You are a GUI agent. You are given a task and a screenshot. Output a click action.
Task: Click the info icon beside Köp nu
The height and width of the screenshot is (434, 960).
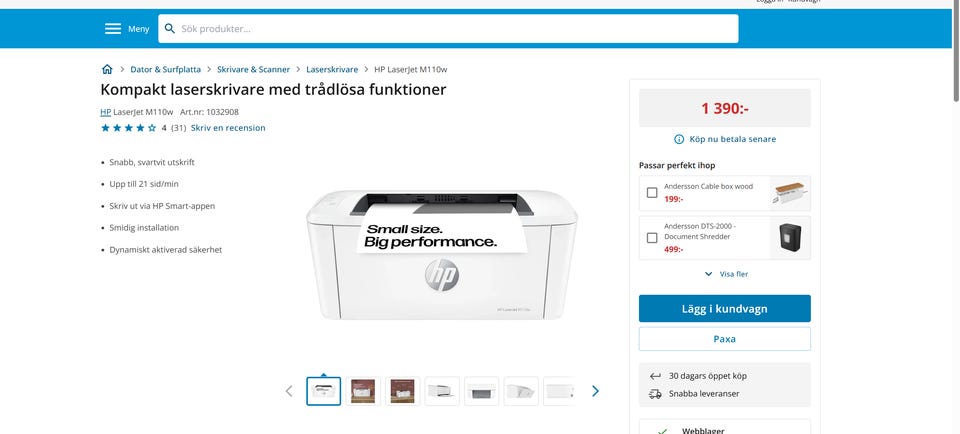pos(679,139)
